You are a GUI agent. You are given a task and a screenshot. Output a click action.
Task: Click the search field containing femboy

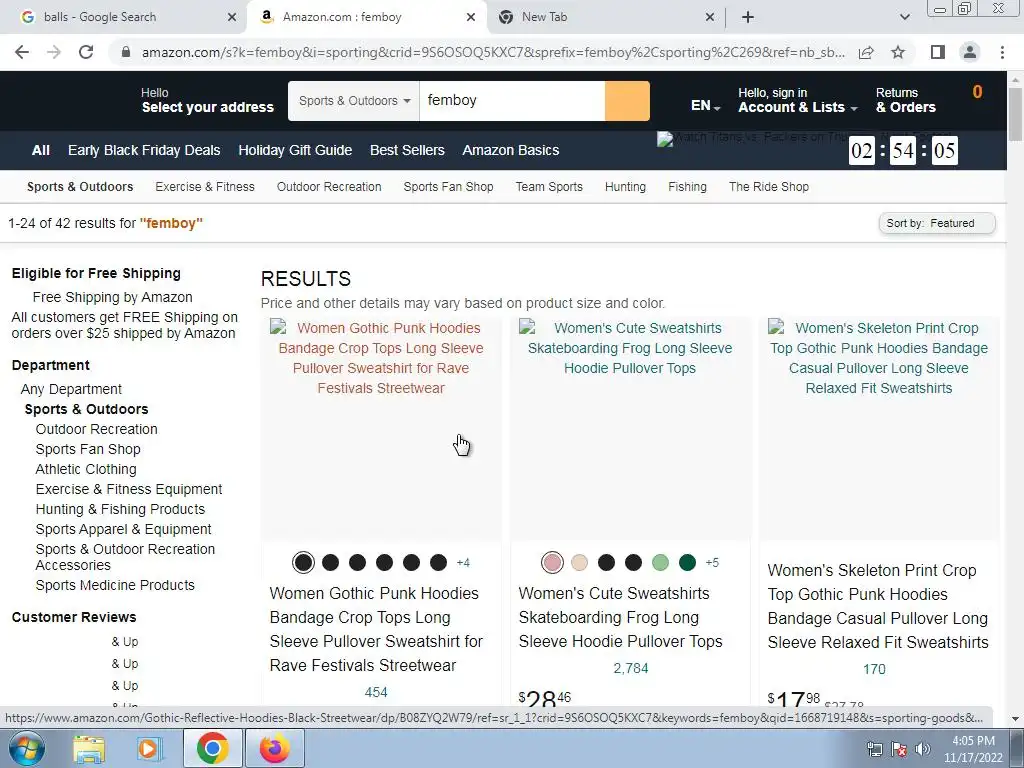pos(512,101)
